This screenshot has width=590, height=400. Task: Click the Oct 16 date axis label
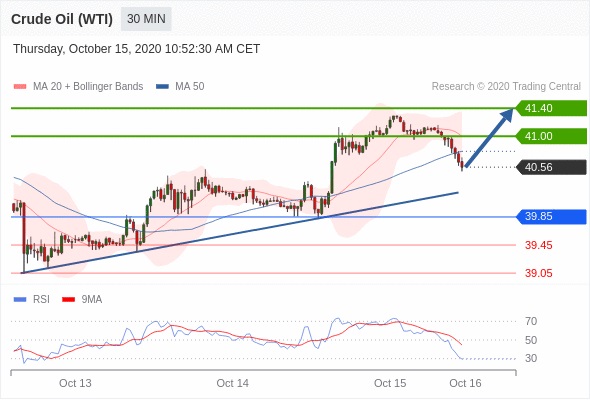click(x=465, y=383)
